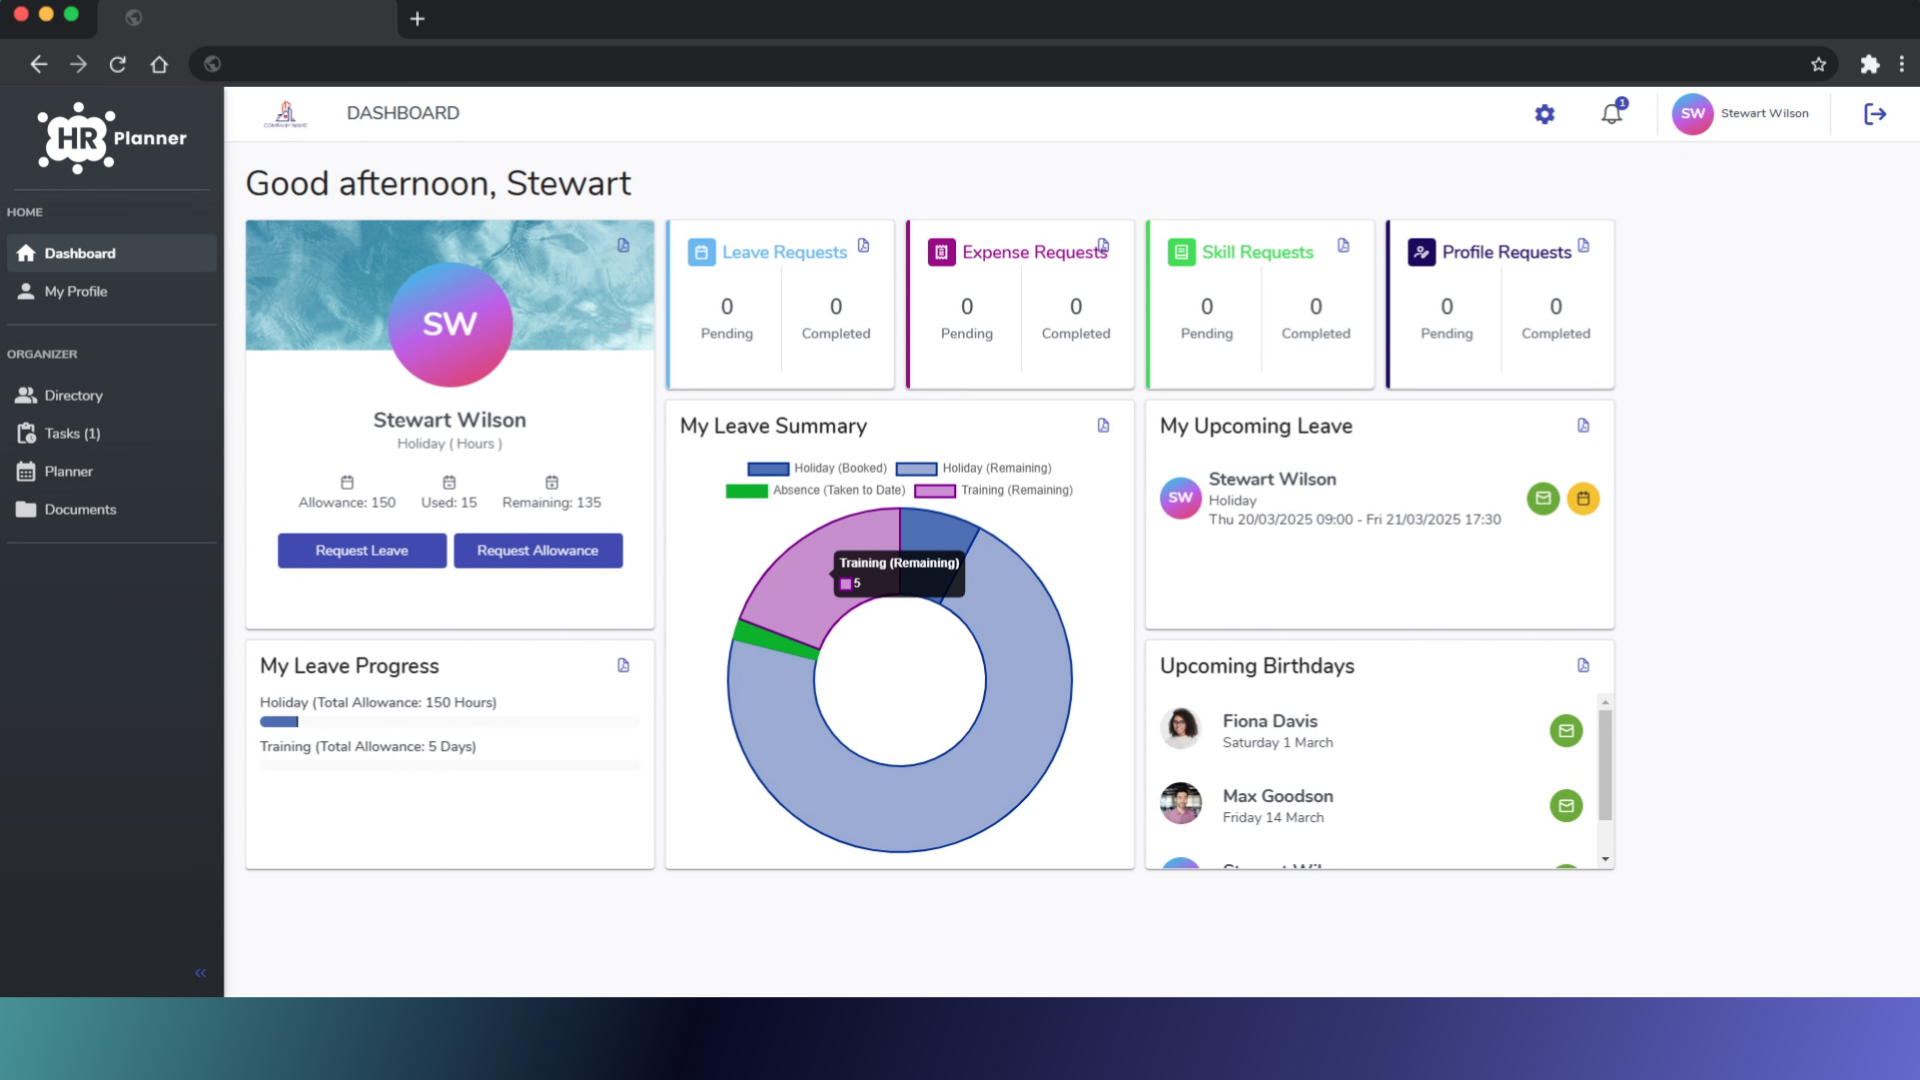Collapse the sidebar with double chevron
This screenshot has height=1080, width=1920.
tap(200, 973)
